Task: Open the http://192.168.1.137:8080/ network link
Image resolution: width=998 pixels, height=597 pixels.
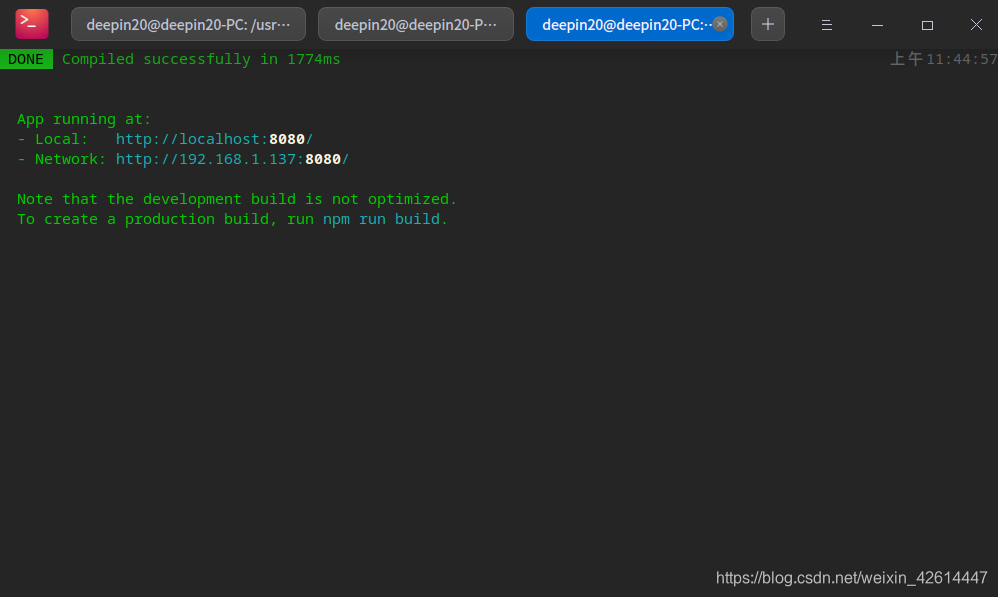Action: coord(232,159)
